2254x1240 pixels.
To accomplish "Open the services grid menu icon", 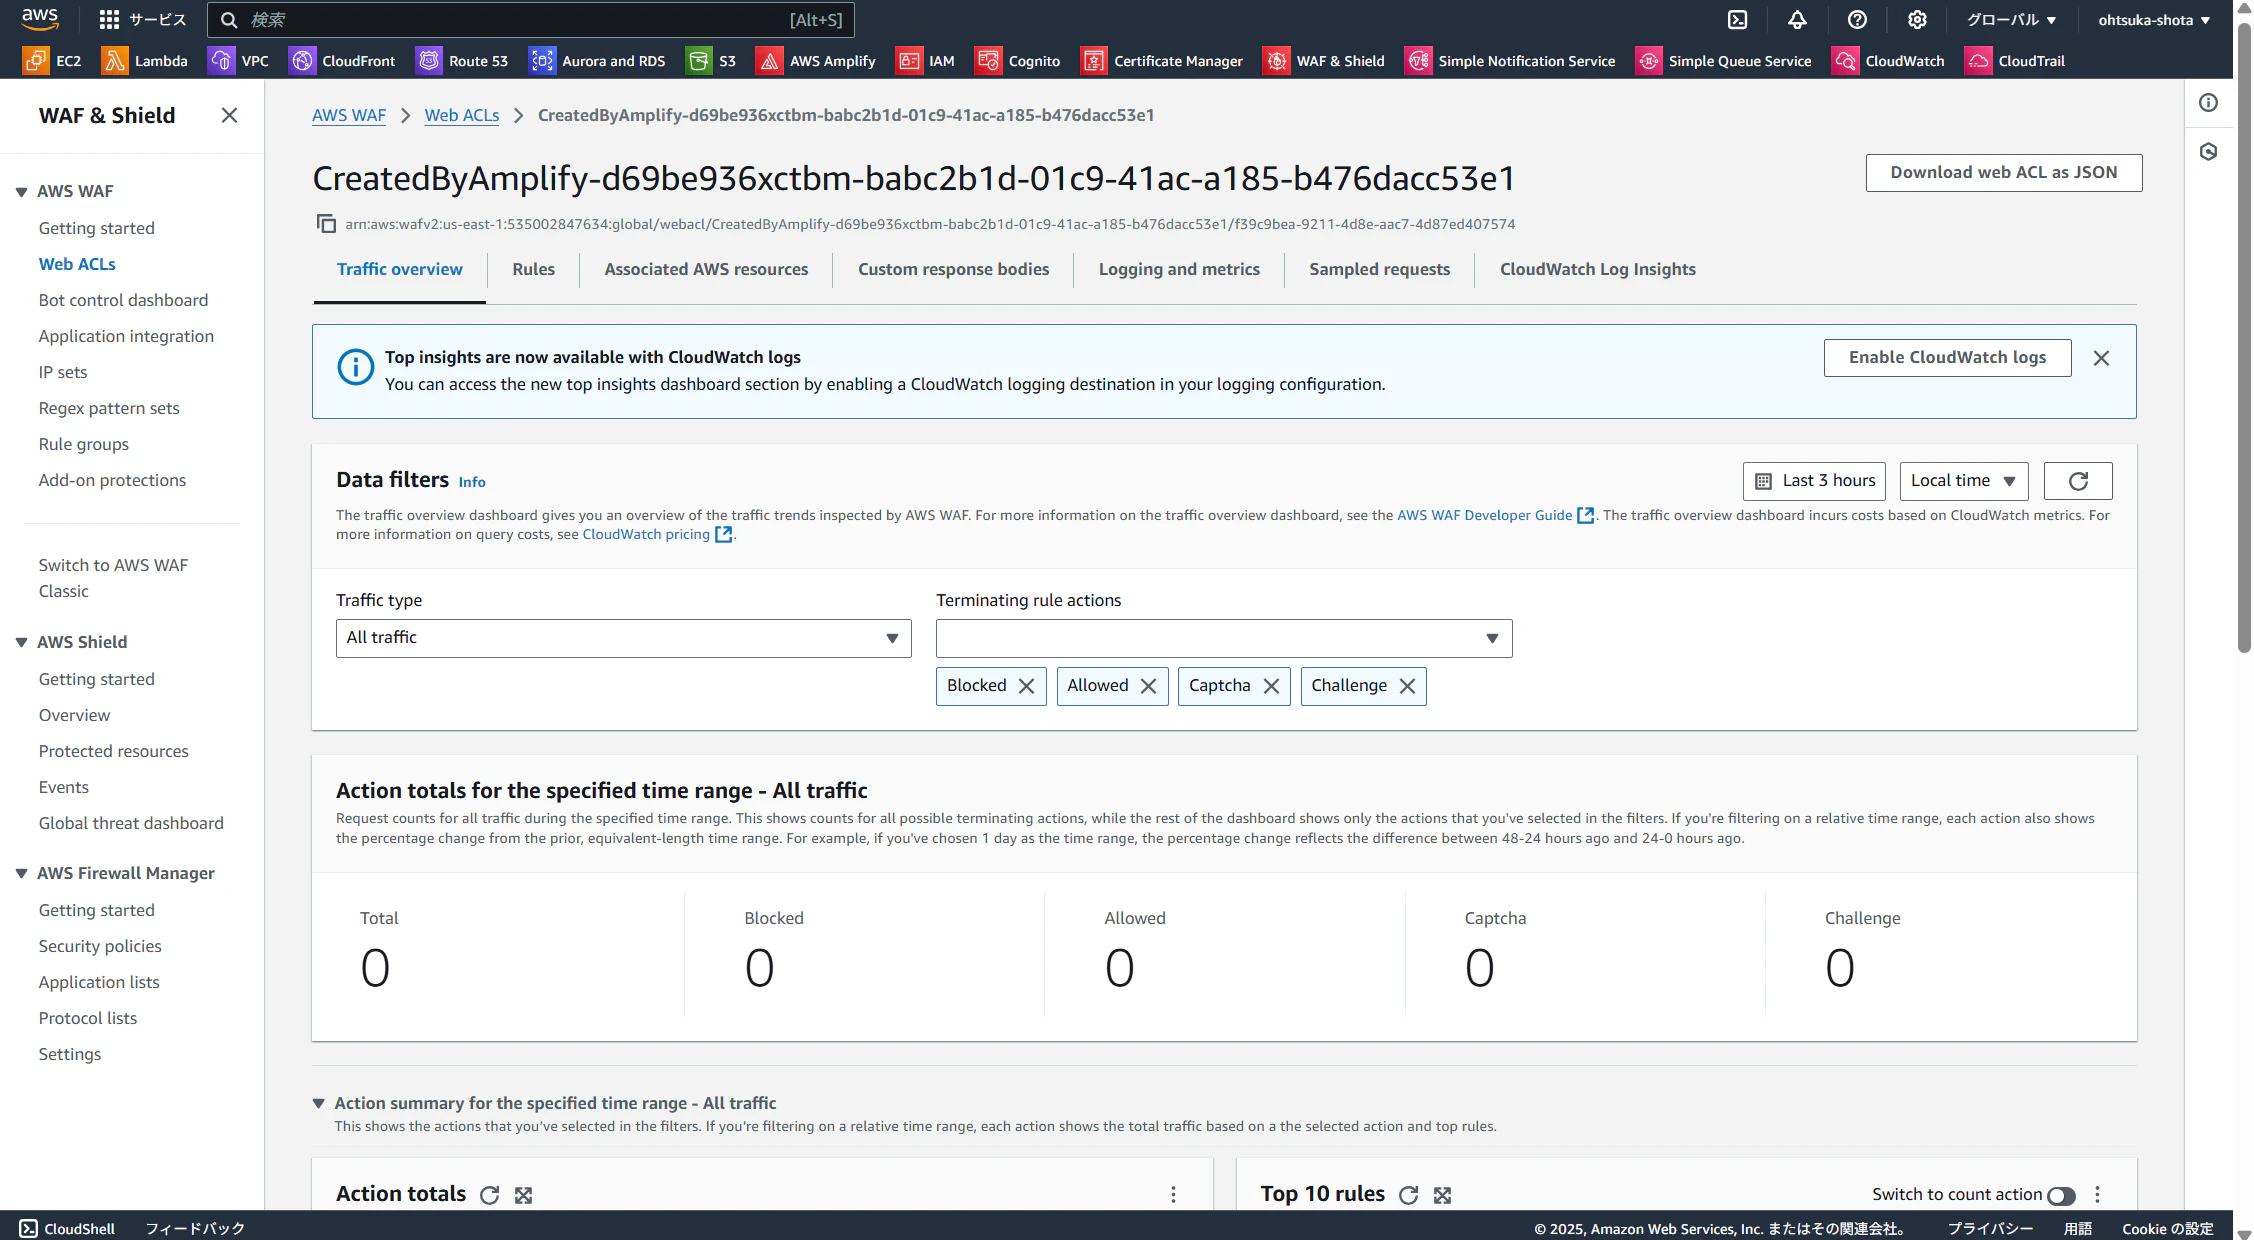I will [110, 20].
